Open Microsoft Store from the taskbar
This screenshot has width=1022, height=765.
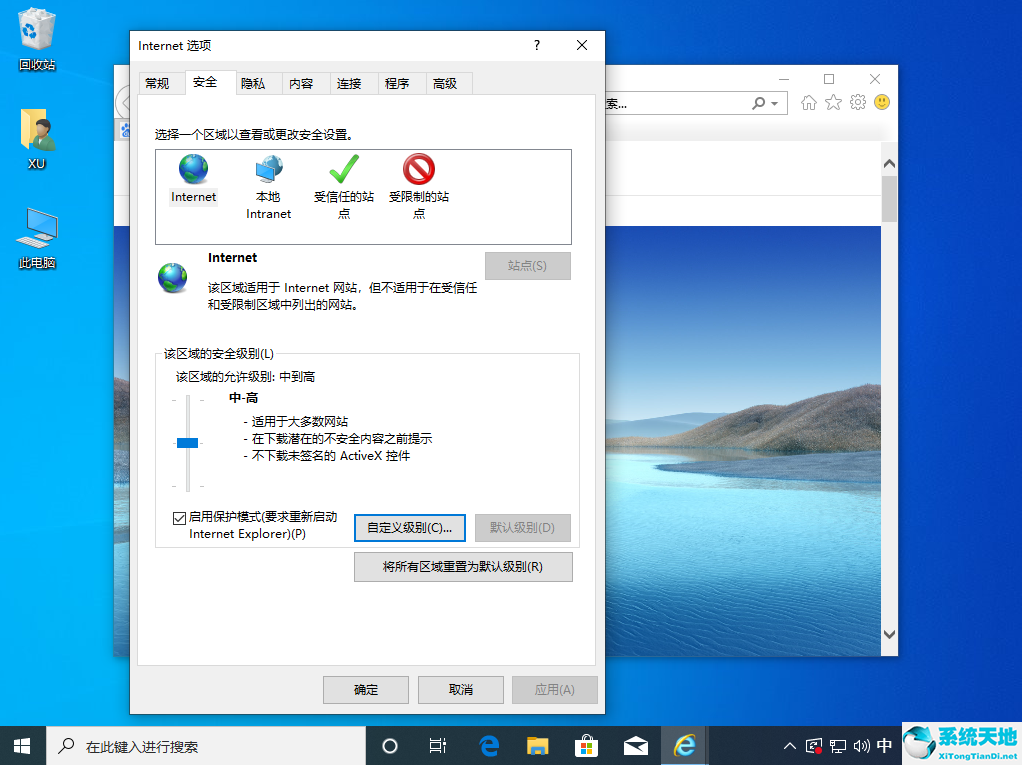586,745
